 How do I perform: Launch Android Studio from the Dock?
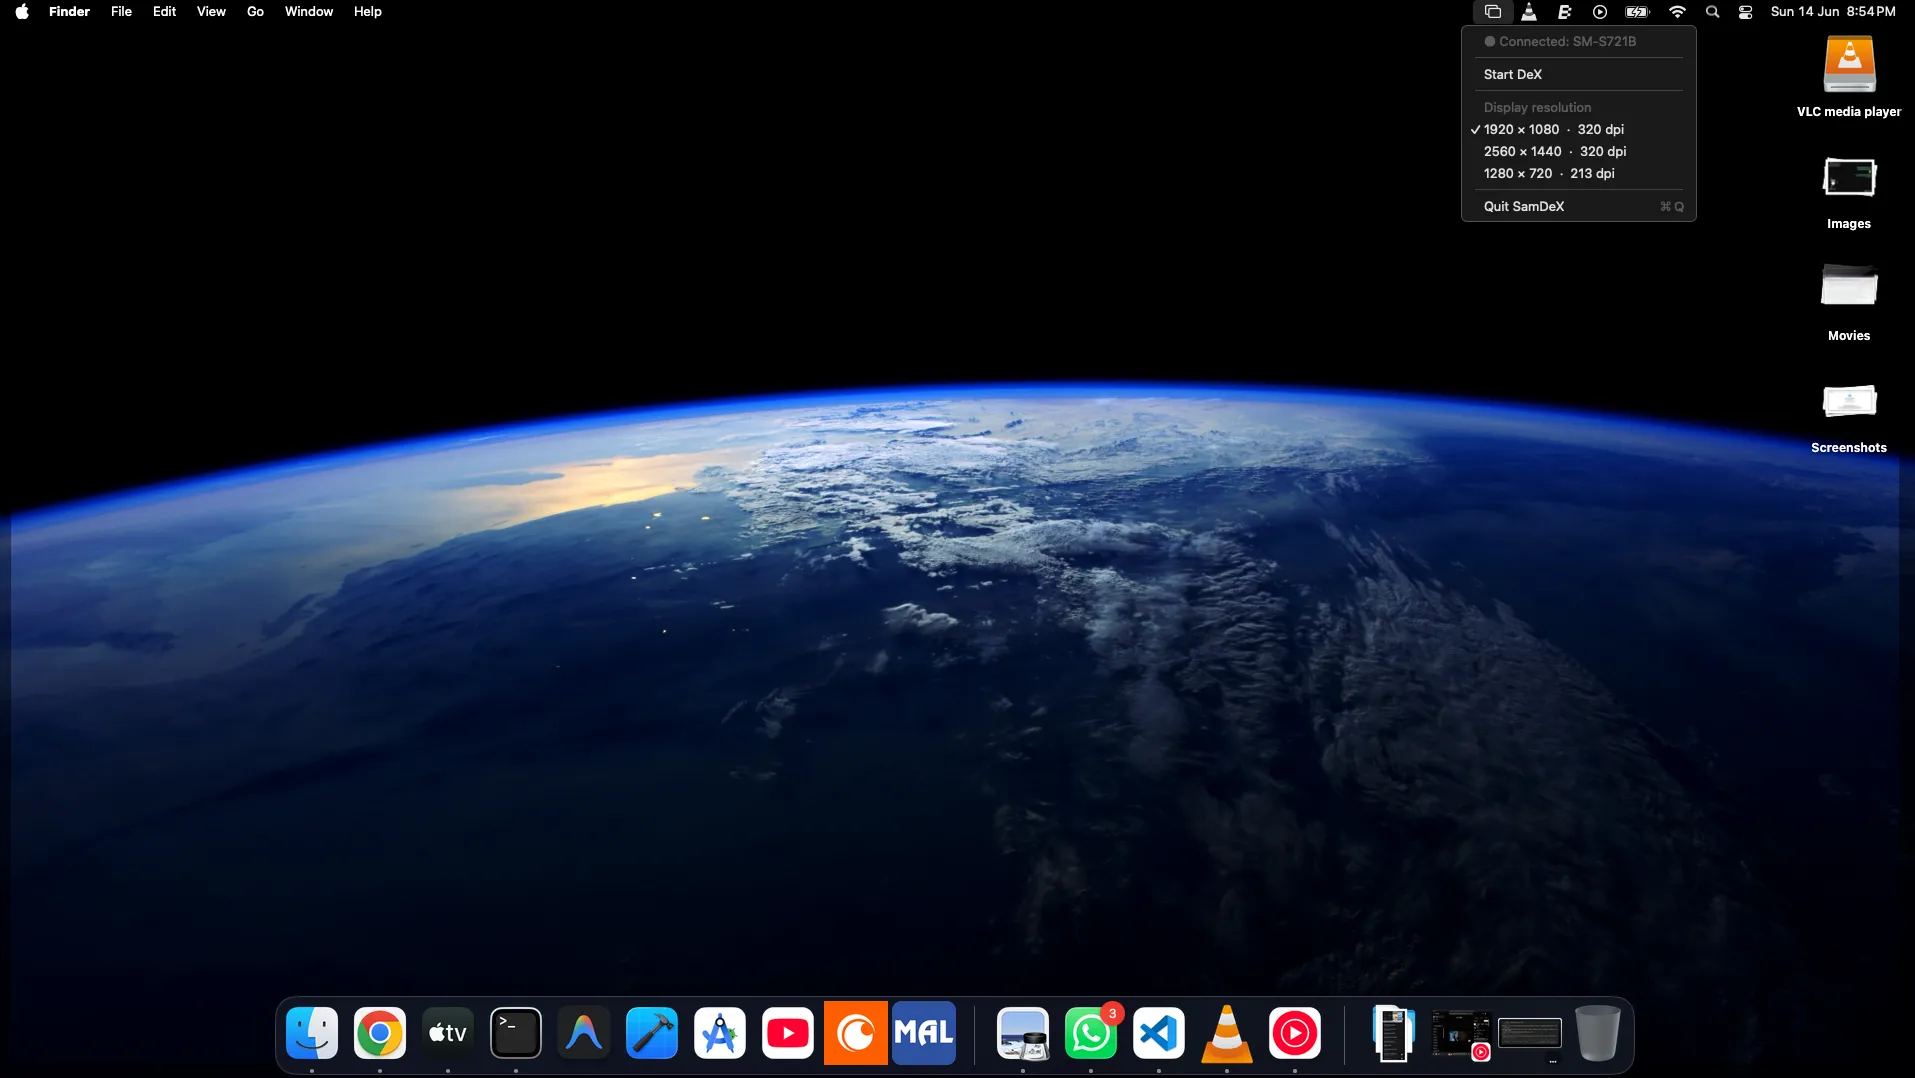(720, 1033)
